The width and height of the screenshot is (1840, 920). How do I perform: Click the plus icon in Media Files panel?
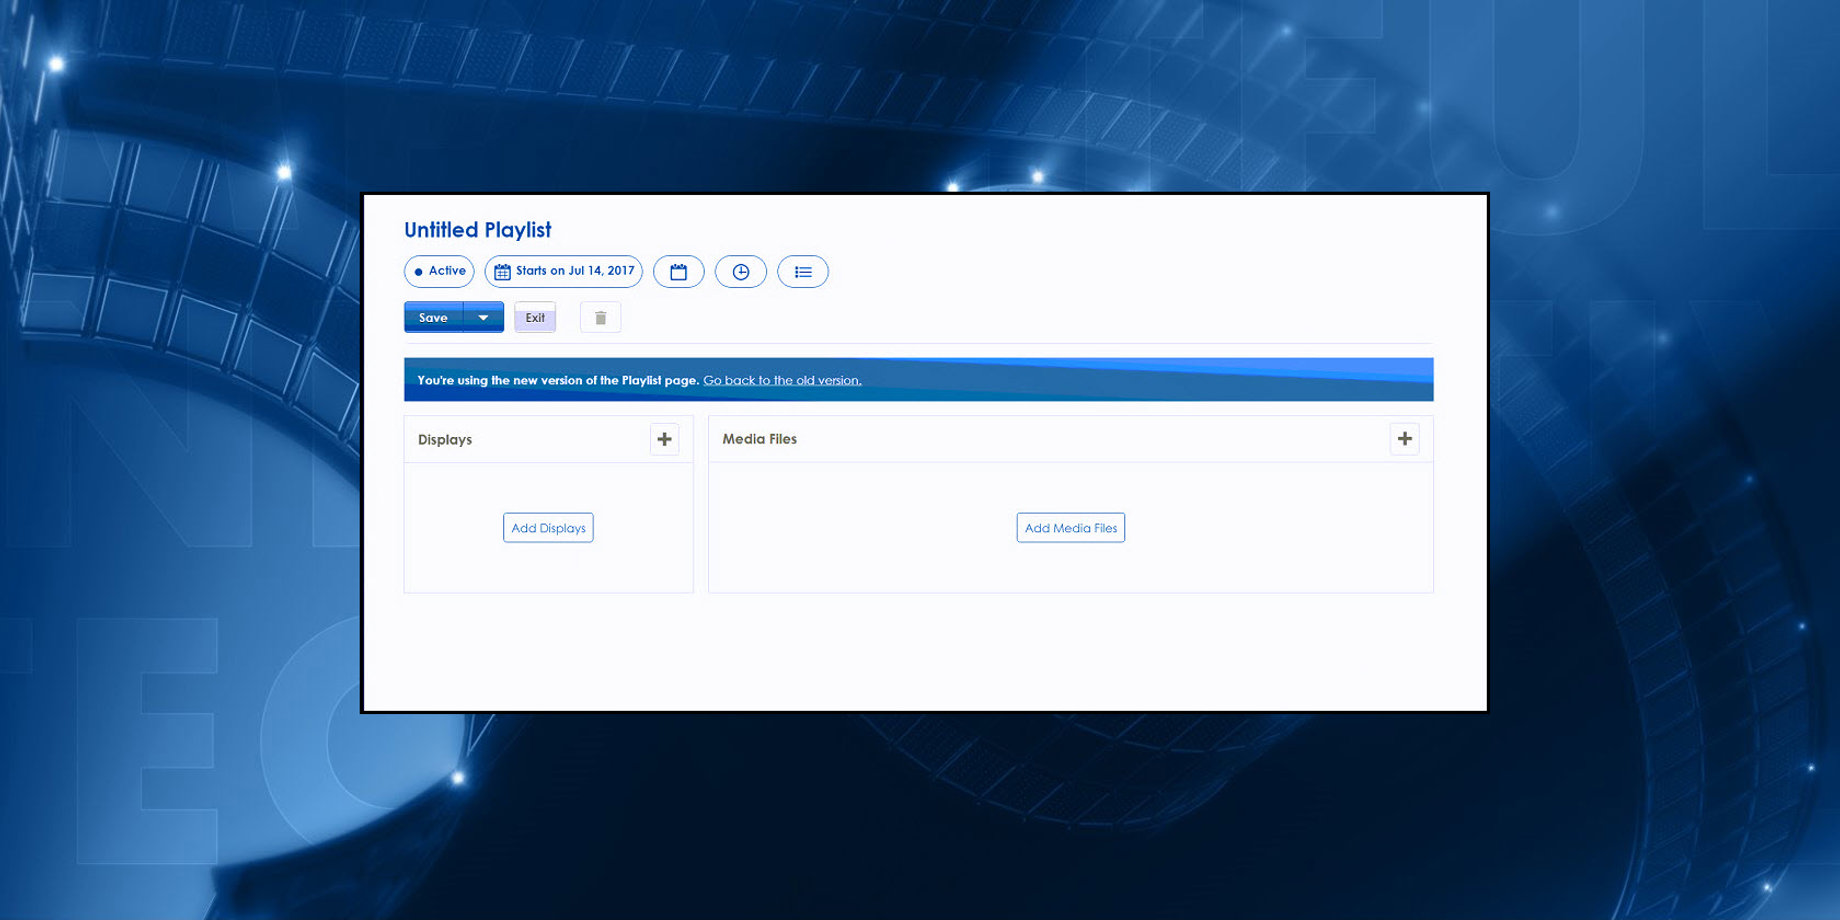[1404, 439]
